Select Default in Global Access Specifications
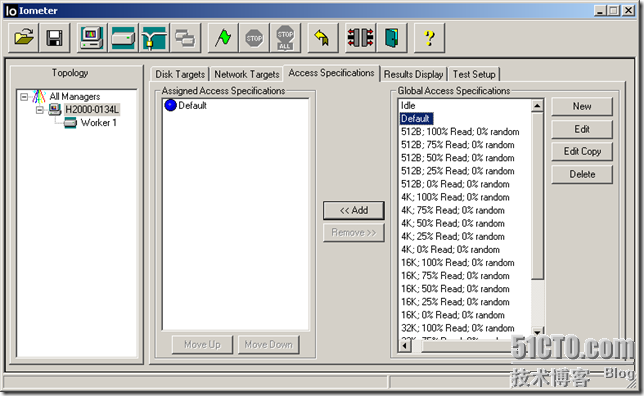This screenshot has height=396, width=644. click(x=416, y=119)
